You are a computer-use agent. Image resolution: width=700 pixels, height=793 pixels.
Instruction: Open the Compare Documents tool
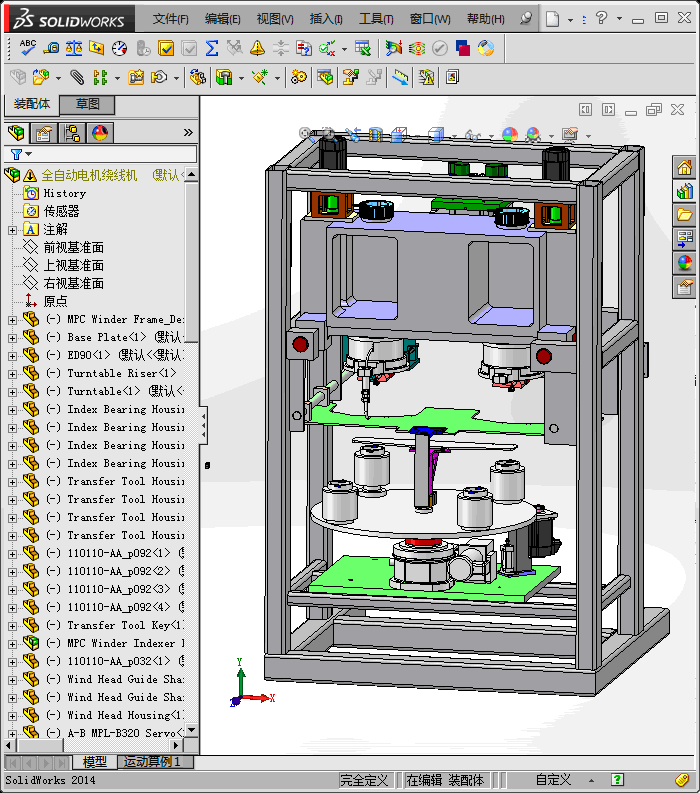(303, 48)
